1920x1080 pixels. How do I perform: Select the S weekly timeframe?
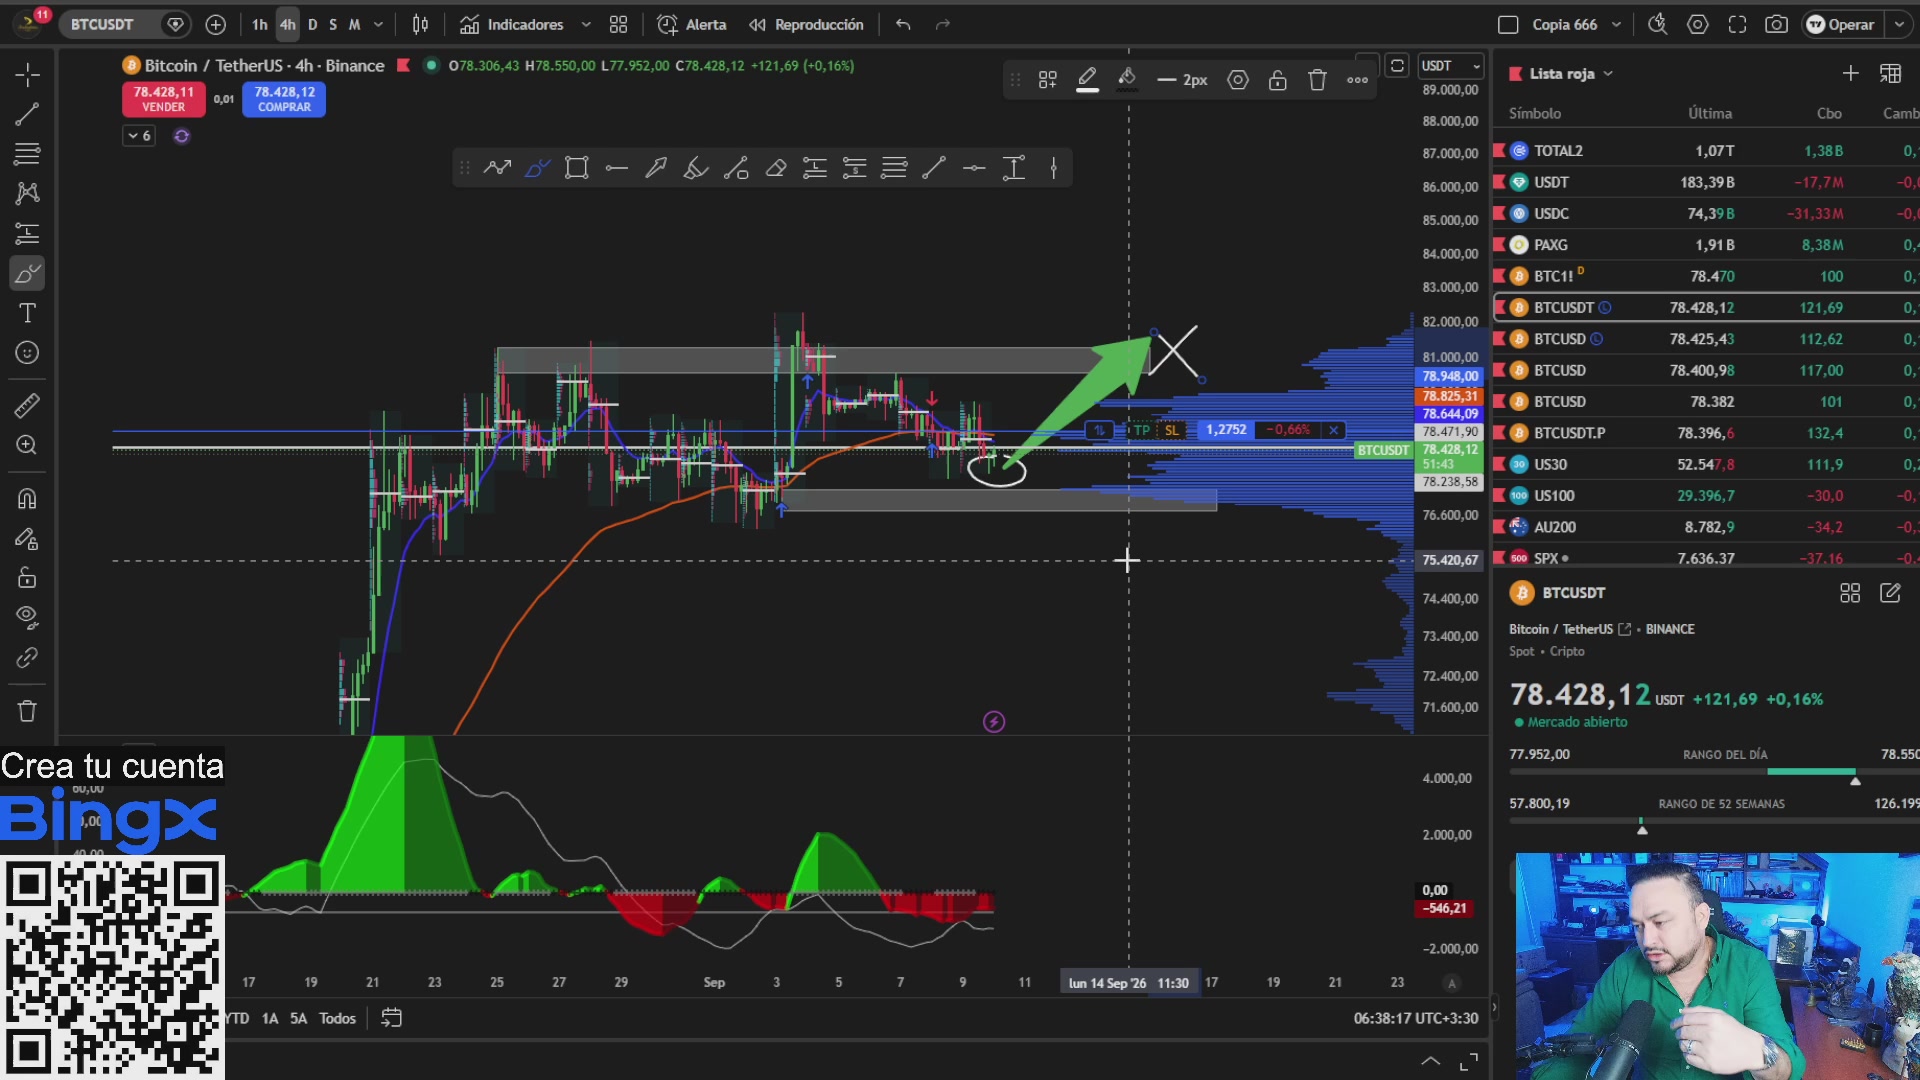333,24
